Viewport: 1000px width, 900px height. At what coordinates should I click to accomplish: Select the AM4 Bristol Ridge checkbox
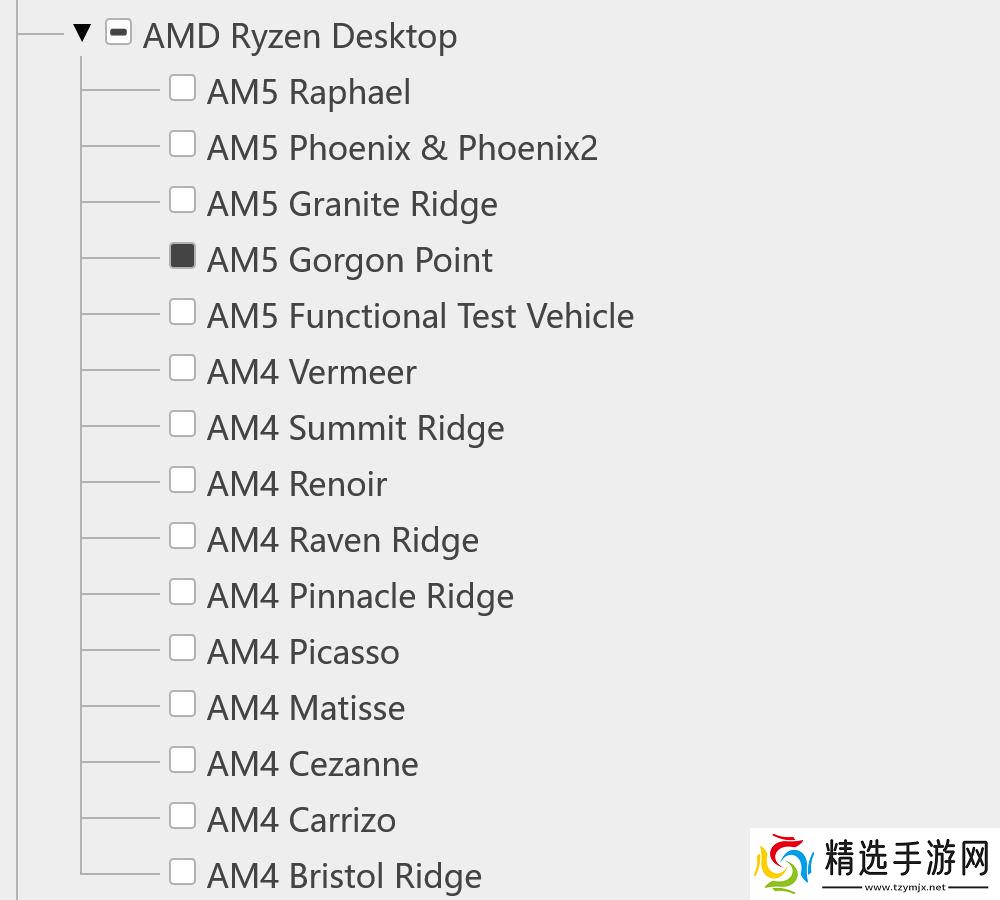pyautogui.click(x=182, y=872)
